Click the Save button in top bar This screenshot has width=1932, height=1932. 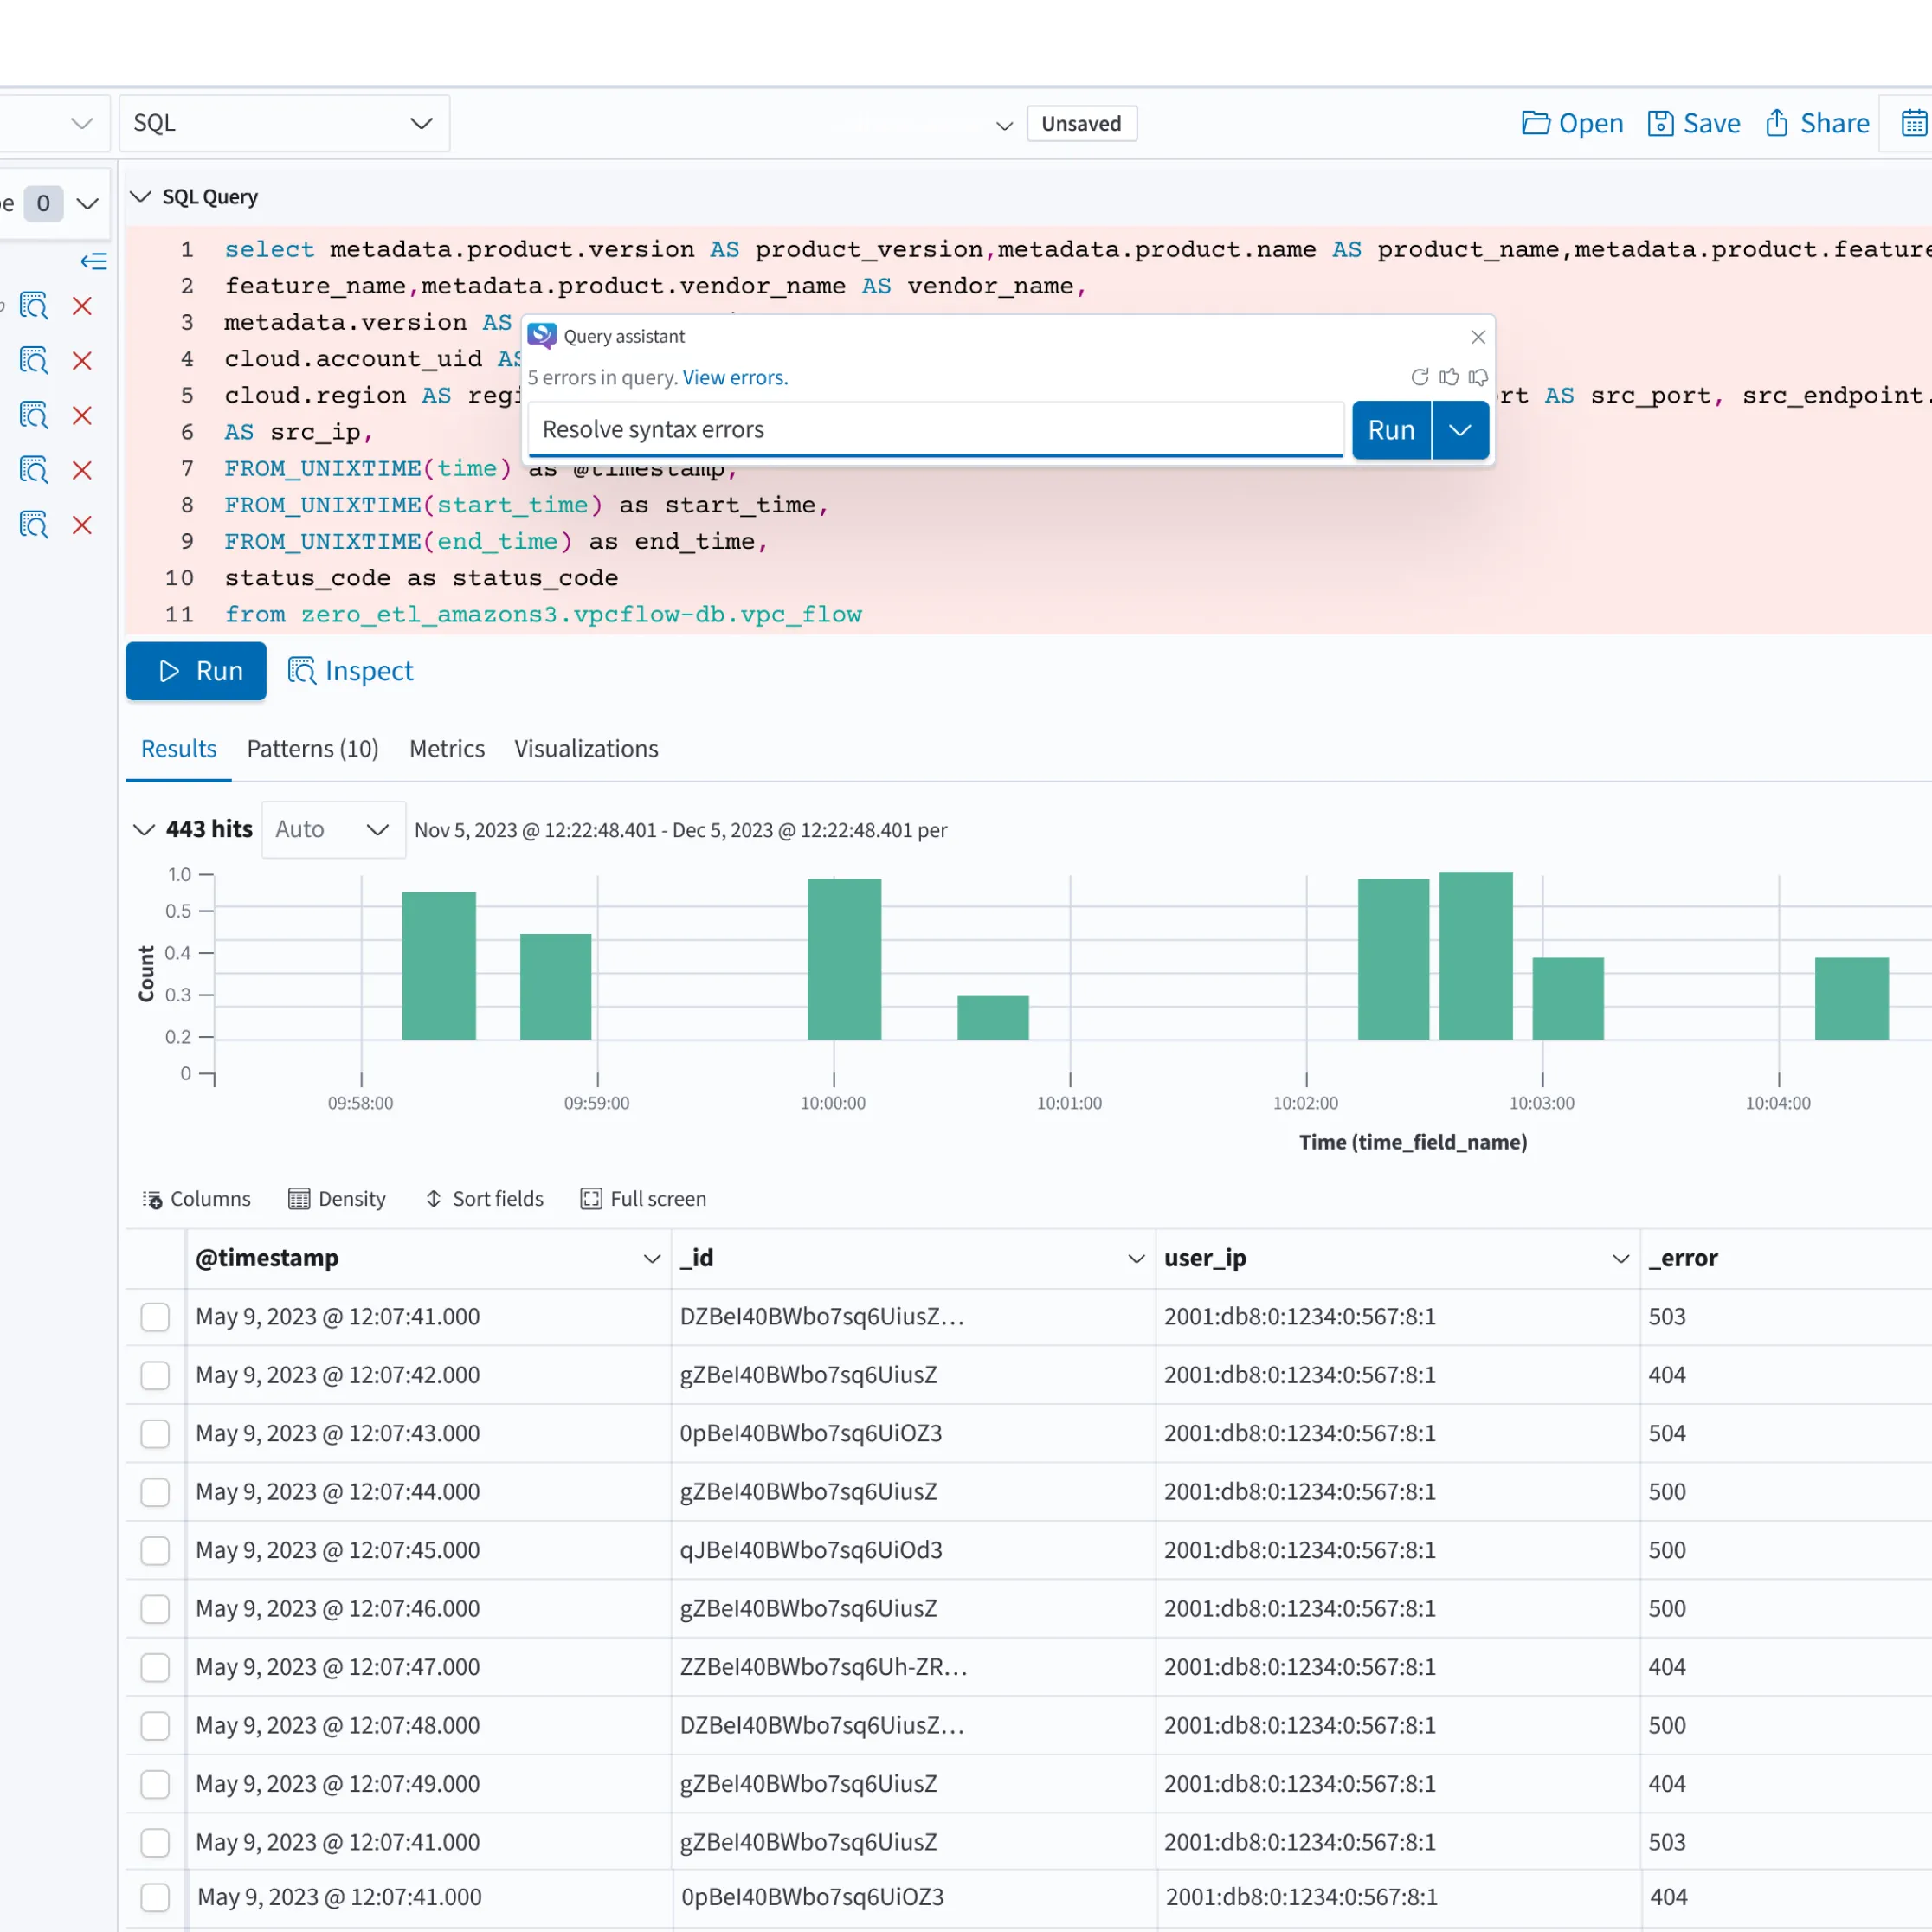(x=1693, y=123)
